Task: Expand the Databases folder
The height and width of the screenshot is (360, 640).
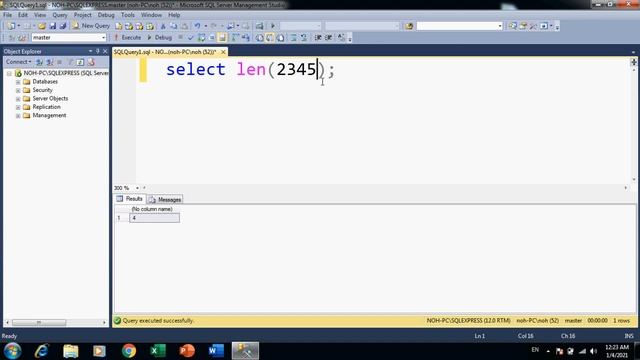Action: click(18, 82)
